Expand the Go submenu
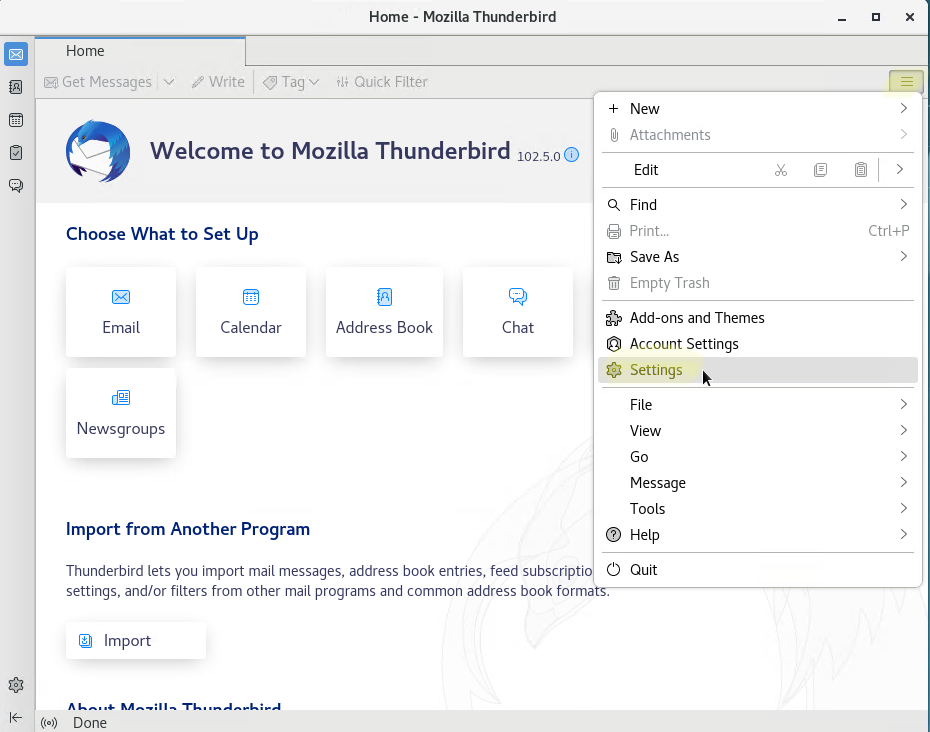This screenshot has height=732, width=930. coord(758,457)
